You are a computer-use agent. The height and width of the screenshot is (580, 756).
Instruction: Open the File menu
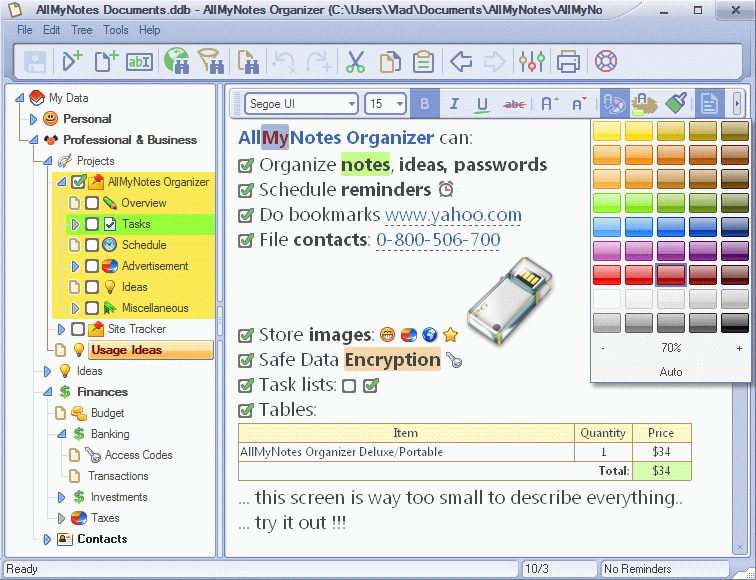[x=25, y=30]
